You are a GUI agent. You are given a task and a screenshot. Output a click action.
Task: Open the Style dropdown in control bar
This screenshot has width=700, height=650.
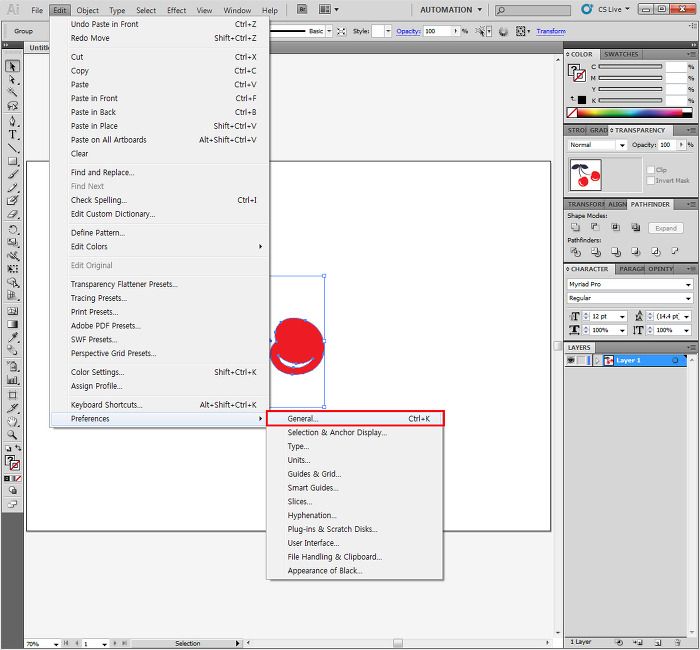[388, 31]
